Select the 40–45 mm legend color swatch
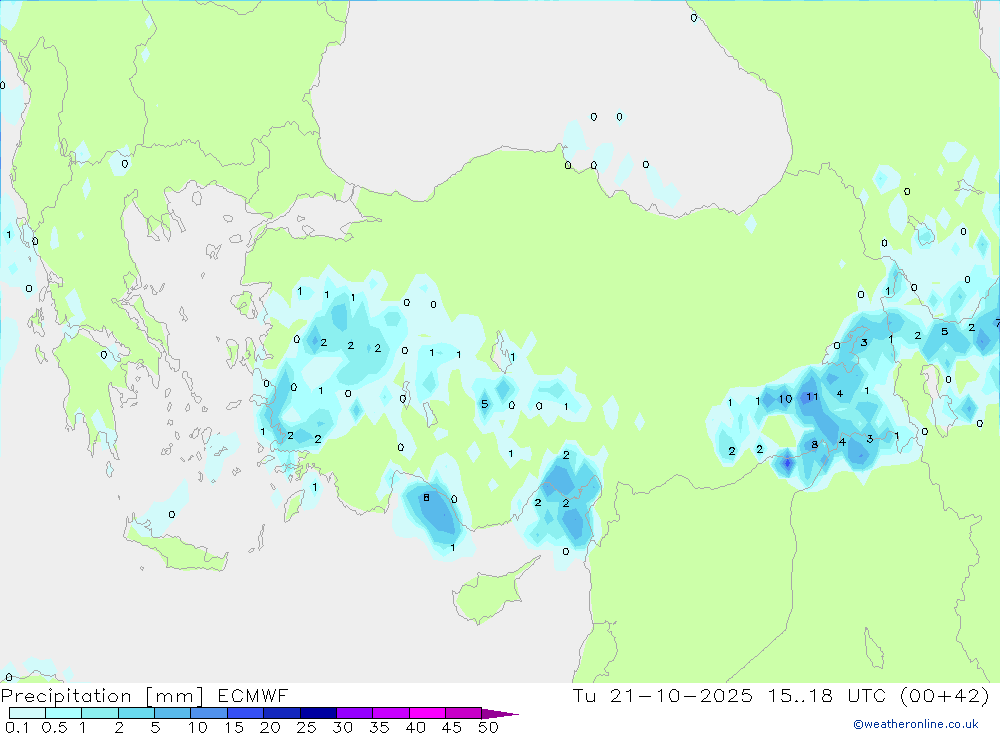 click(x=427, y=713)
